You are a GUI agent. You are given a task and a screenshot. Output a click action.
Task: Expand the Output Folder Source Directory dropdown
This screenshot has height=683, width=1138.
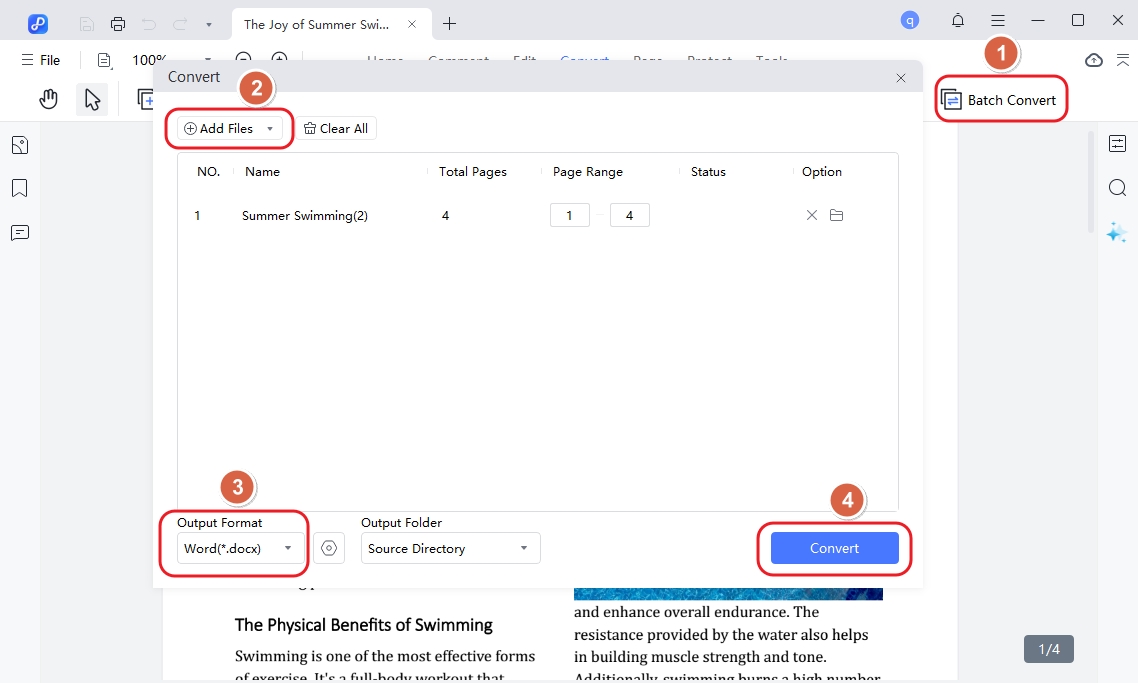450,548
